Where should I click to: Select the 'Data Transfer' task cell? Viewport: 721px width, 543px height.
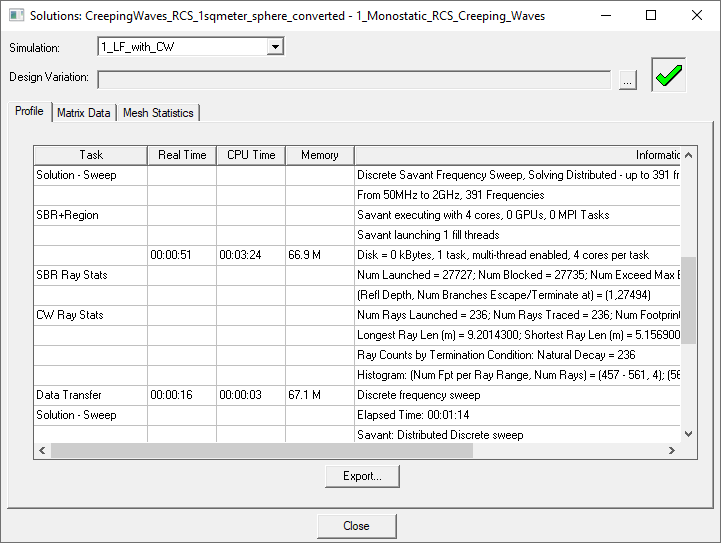[x=91, y=395]
